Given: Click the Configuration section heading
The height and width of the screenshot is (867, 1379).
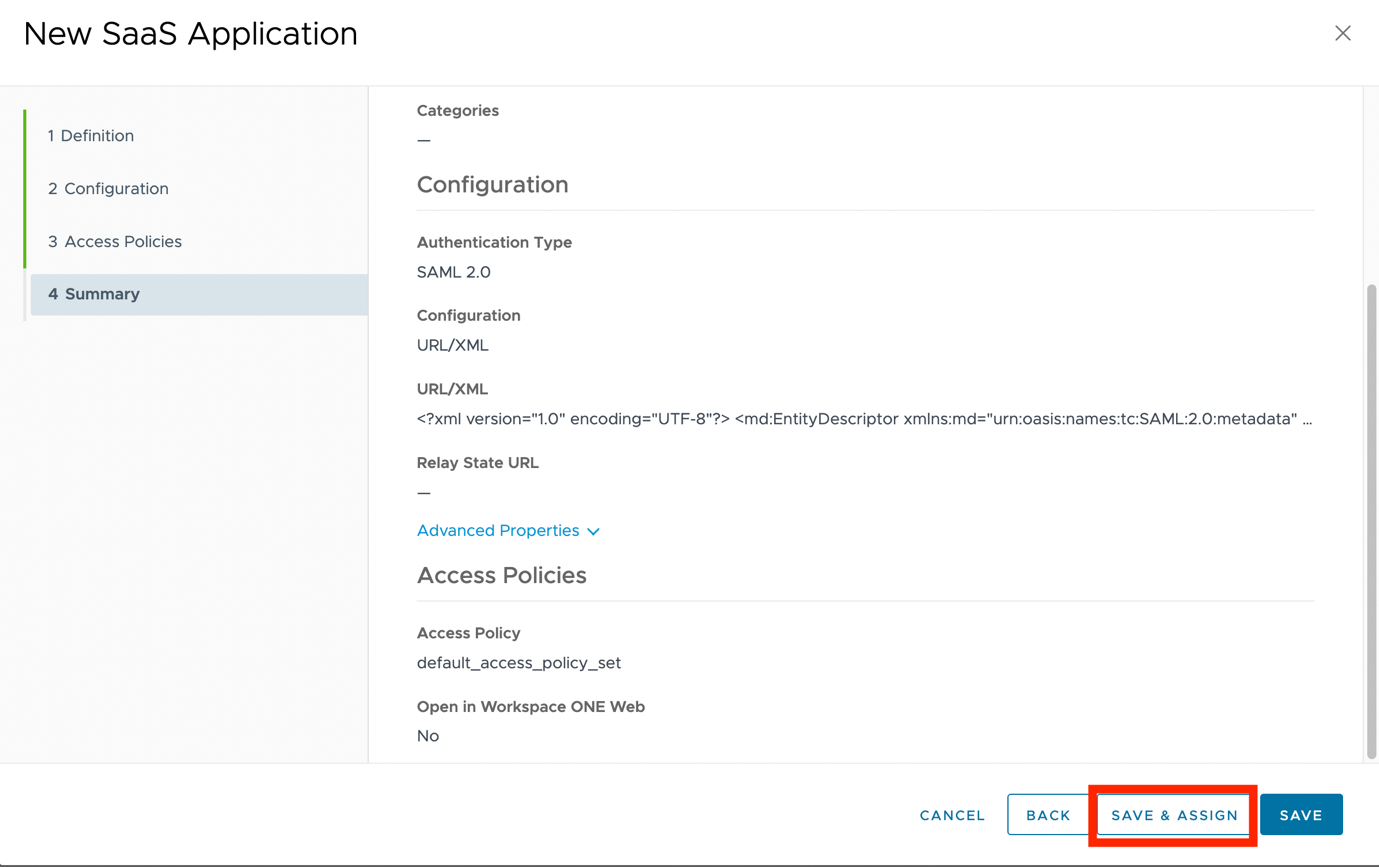Looking at the screenshot, I should click(493, 185).
